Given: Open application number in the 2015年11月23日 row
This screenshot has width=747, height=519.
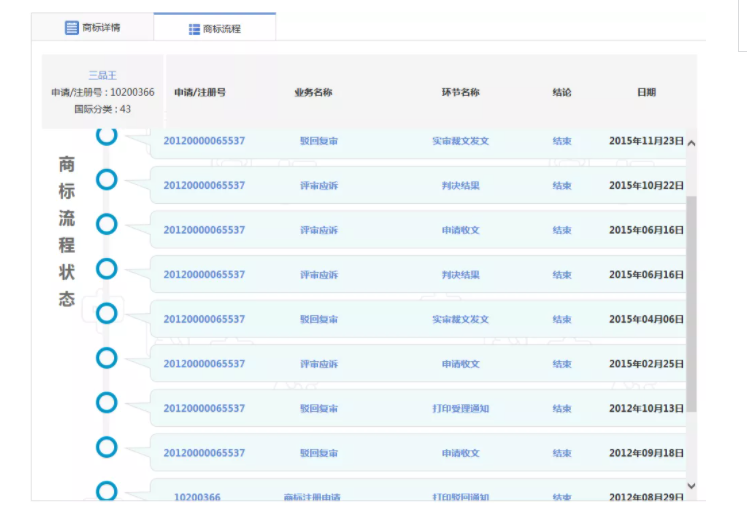Looking at the screenshot, I should click(204, 141).
